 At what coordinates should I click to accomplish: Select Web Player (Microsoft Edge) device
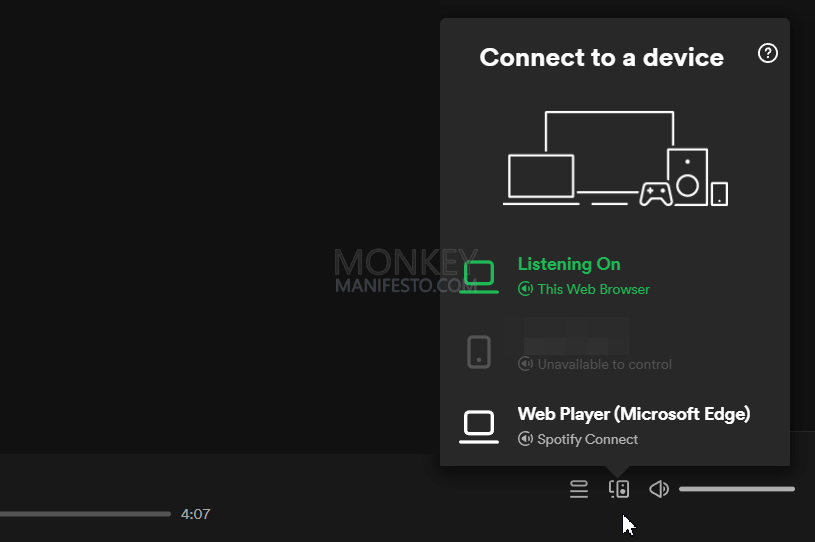(615, 426)
